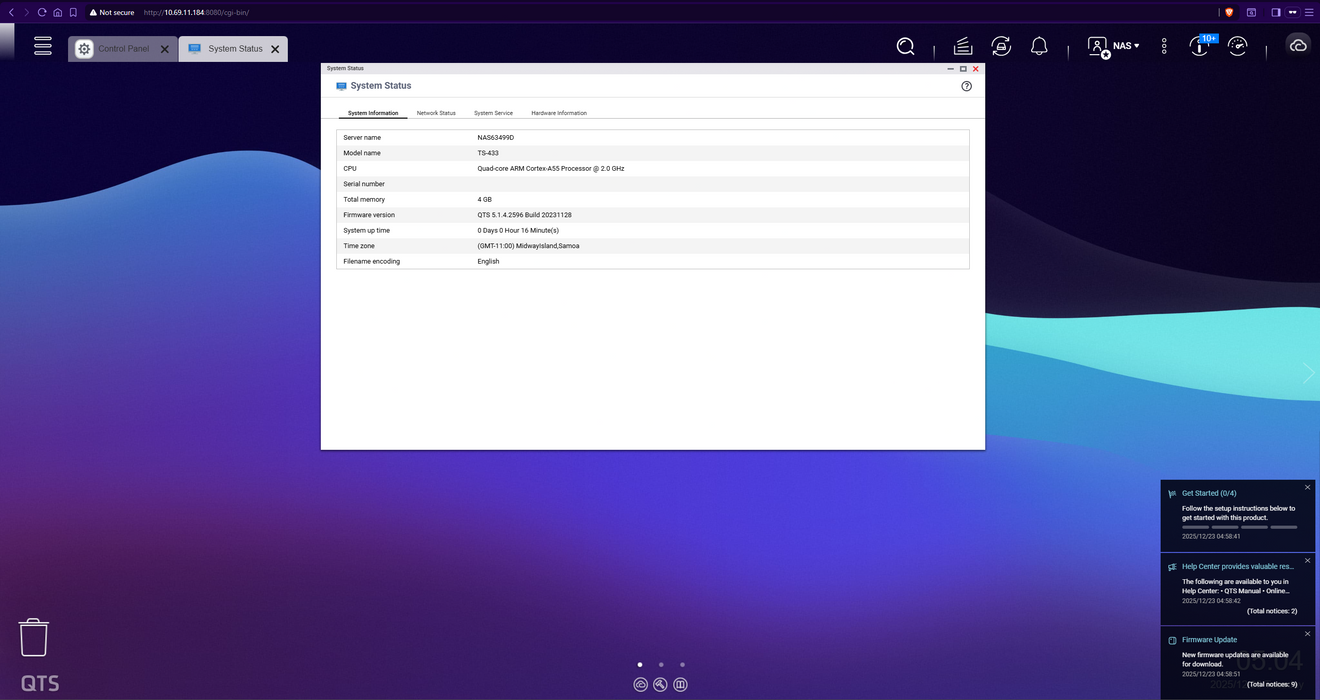Open the info icon with 10+ badge
This screenshot has width=1320, height=700.
1199,47
